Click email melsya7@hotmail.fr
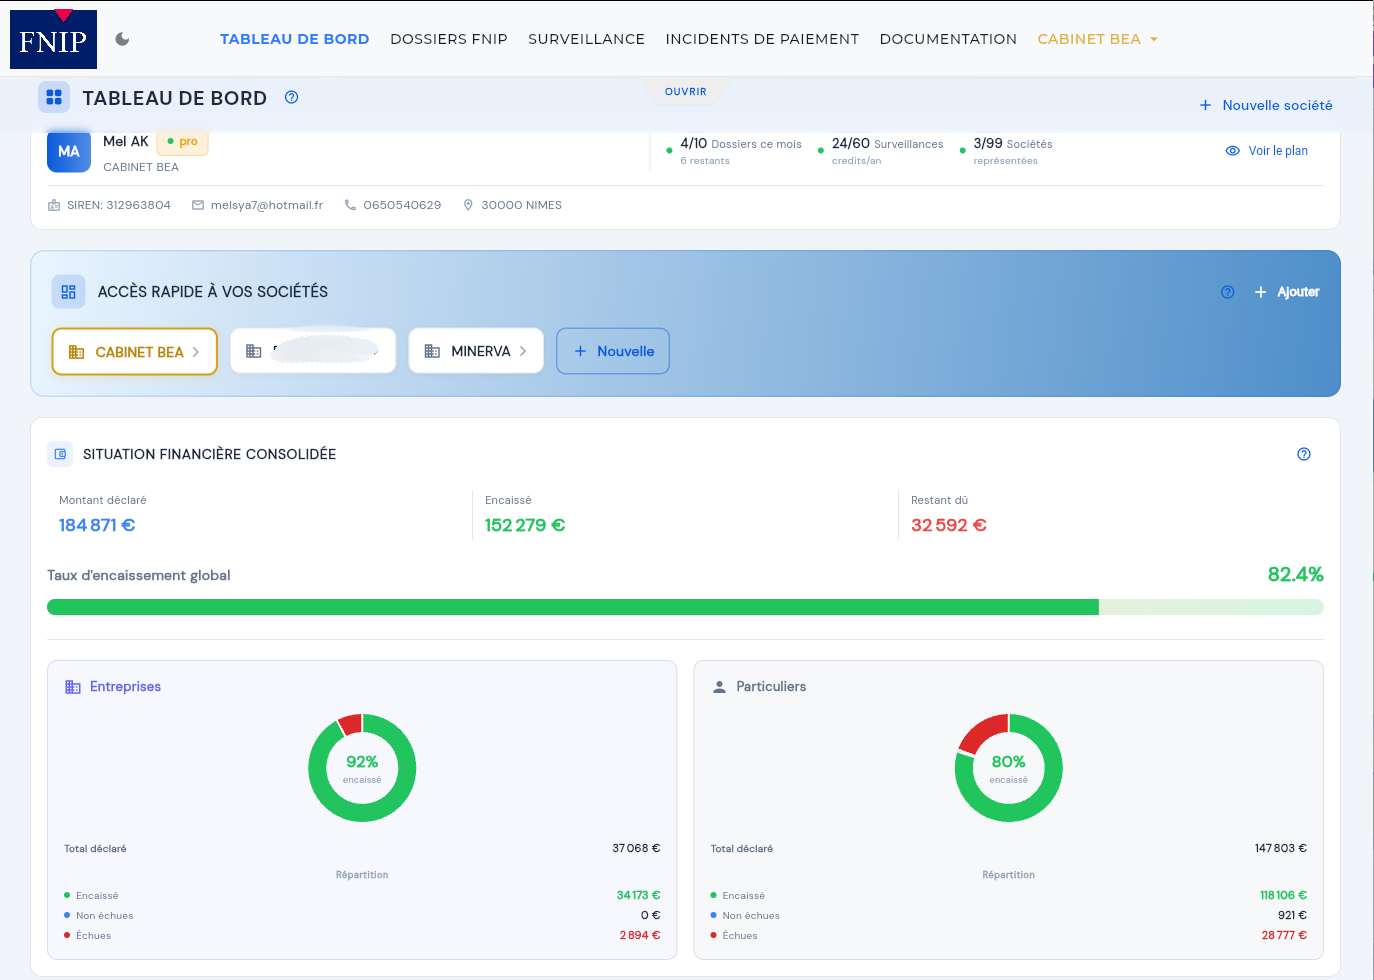Image resolution: width=1374 pixels, height=980 pixels. click(x=267, y=205)
